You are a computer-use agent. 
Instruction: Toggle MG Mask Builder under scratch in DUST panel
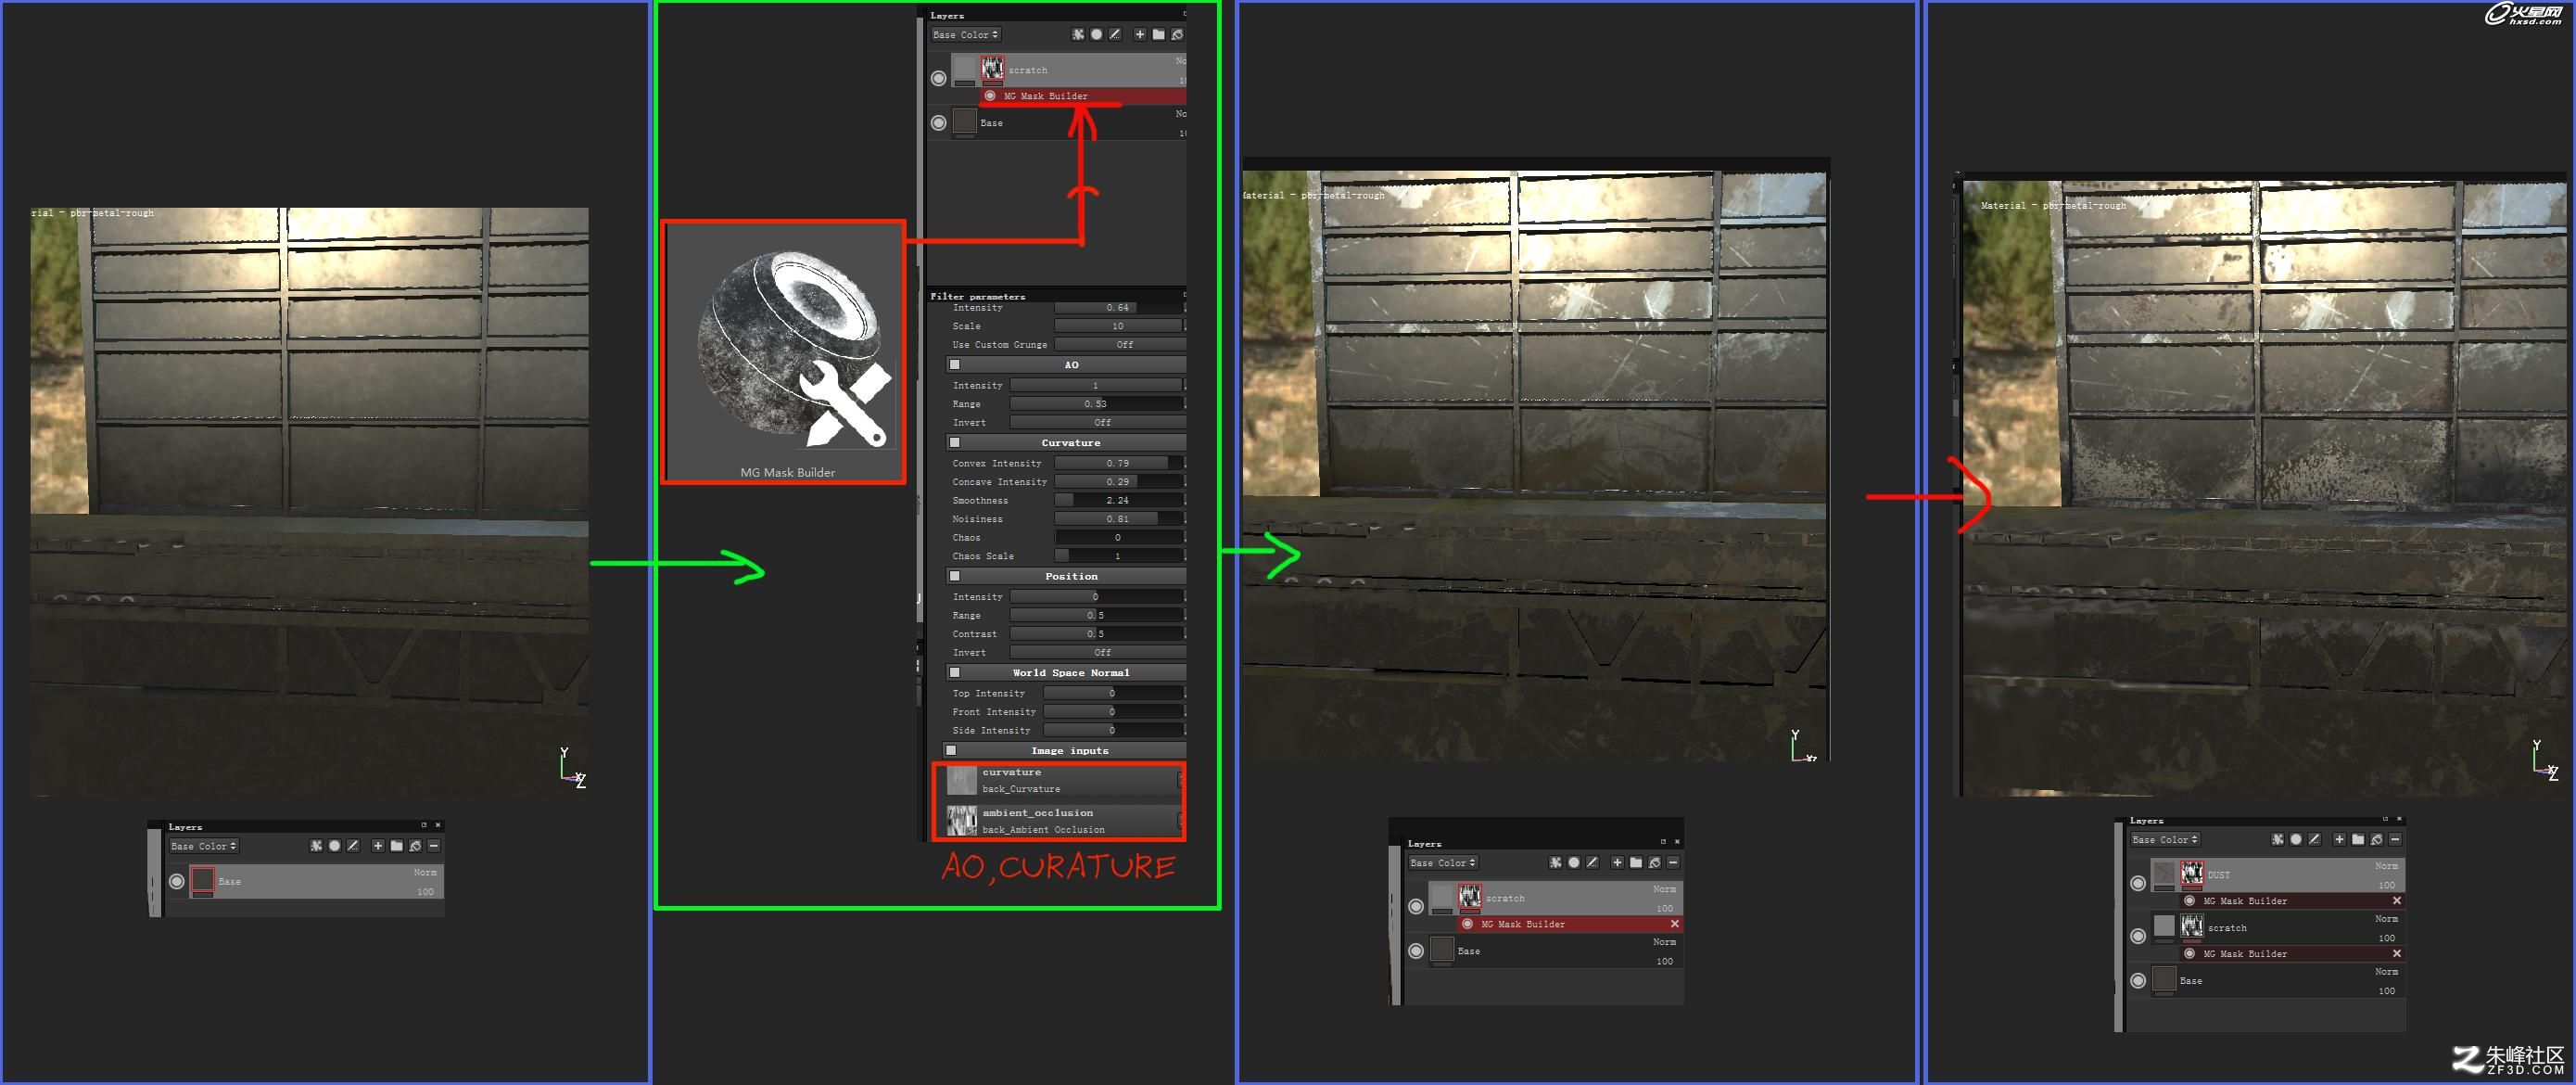[2190, 954]
